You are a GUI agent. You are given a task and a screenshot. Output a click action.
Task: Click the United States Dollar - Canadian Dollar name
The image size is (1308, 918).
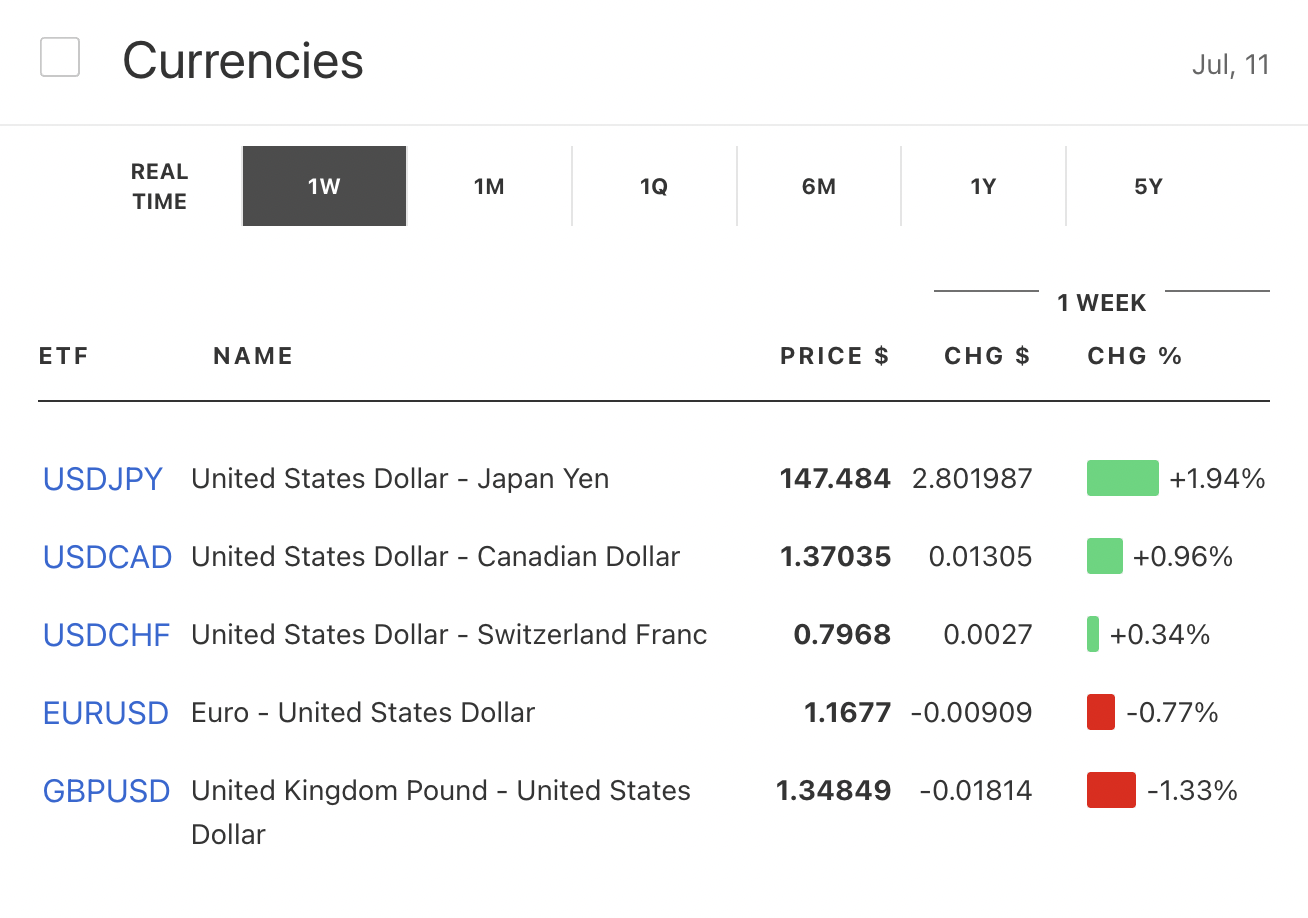(436, 557)
